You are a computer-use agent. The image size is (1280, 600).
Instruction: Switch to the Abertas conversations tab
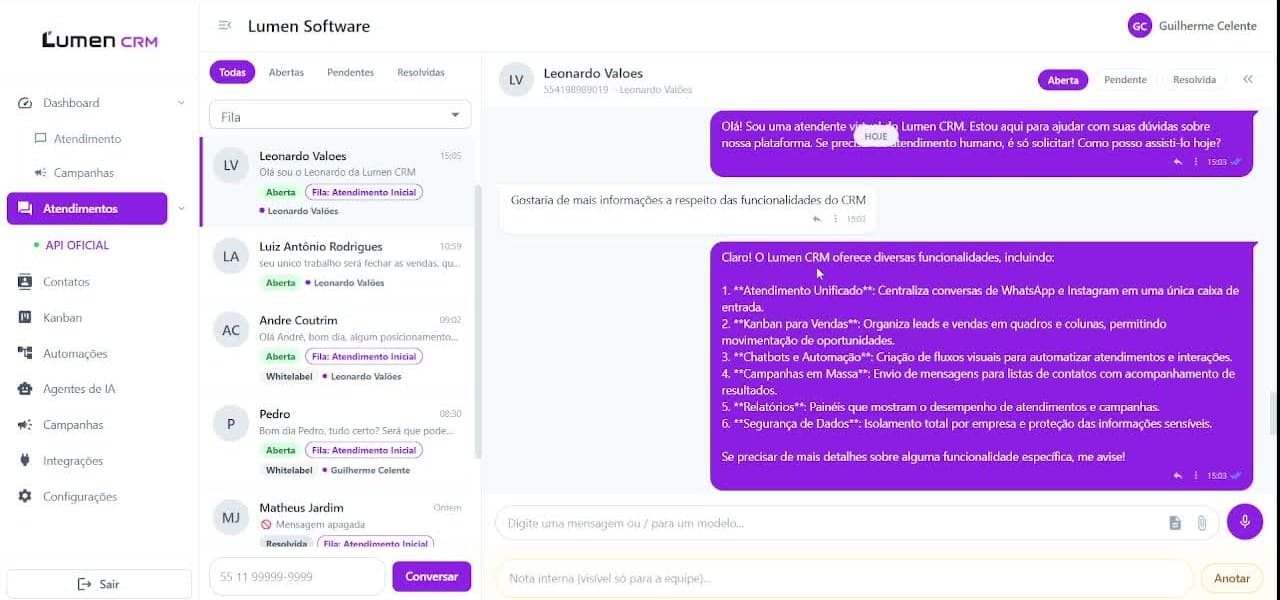pos(286,72)
